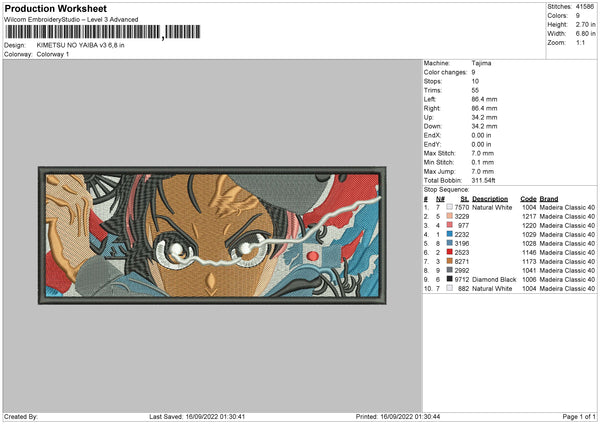
Task: Select the Max Jump value 7.0 mm
Action: [x=483, y=171]
